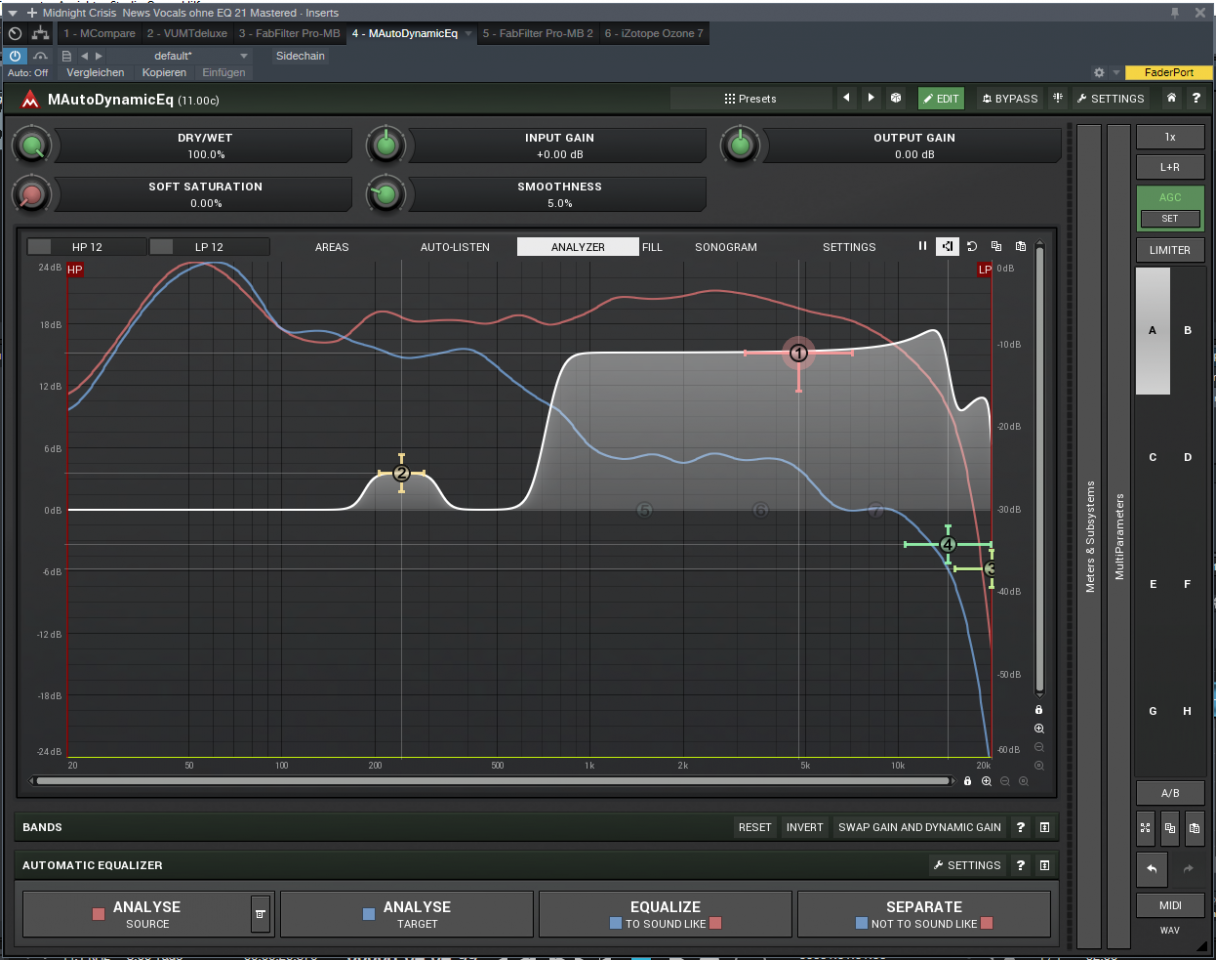Toggle the plugin power button
The height and width of the screenshot is (960, 1216).
tap(15, 56)
